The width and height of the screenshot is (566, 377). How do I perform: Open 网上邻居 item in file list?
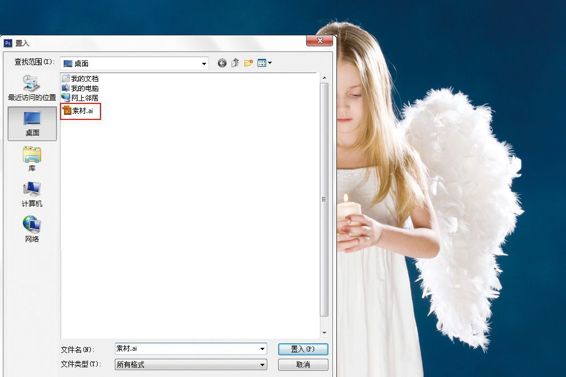tap(80, 98)
